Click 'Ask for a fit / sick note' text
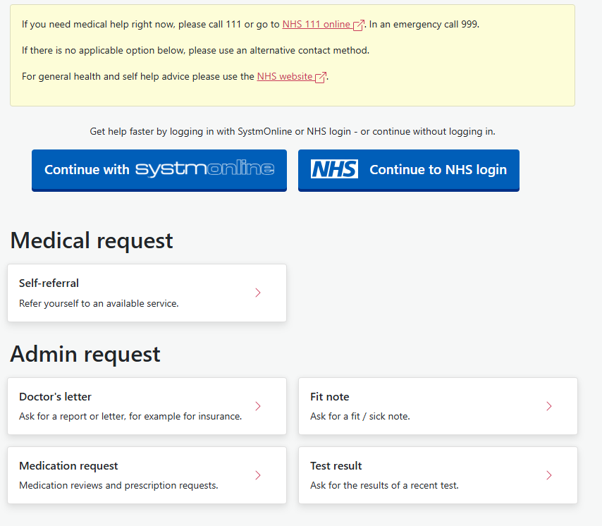Viewport: 602px width, 526px height. 360,417
